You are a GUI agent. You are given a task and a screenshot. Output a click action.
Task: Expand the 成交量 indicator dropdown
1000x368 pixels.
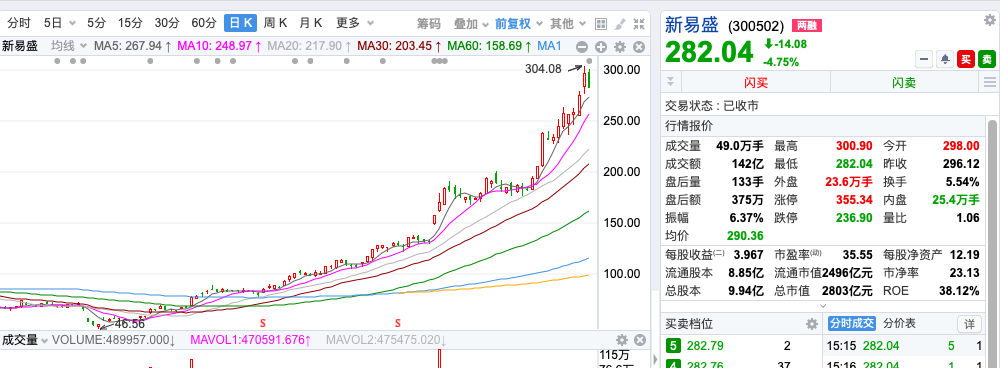25,340
